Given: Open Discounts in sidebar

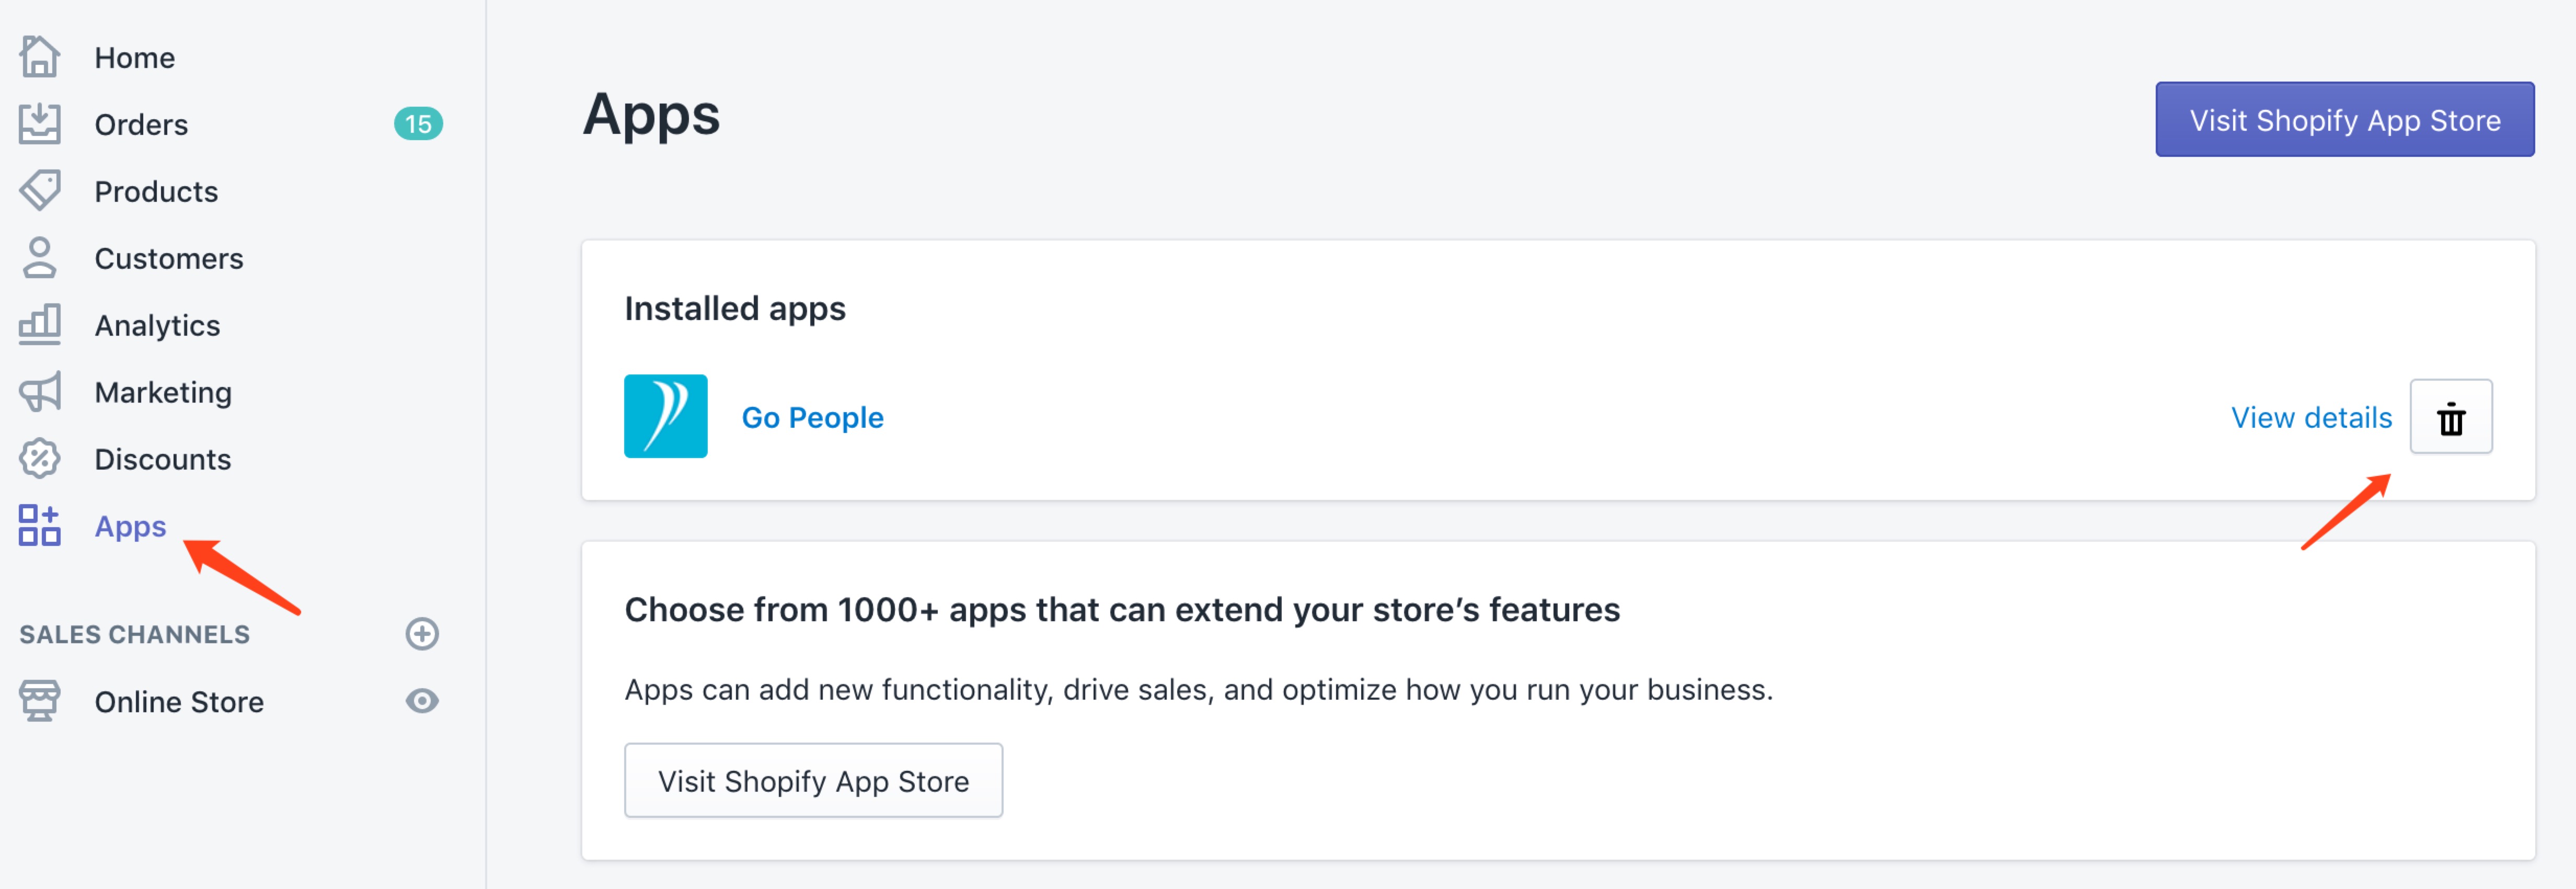Looking at the screenshot, I should point(163,460).
